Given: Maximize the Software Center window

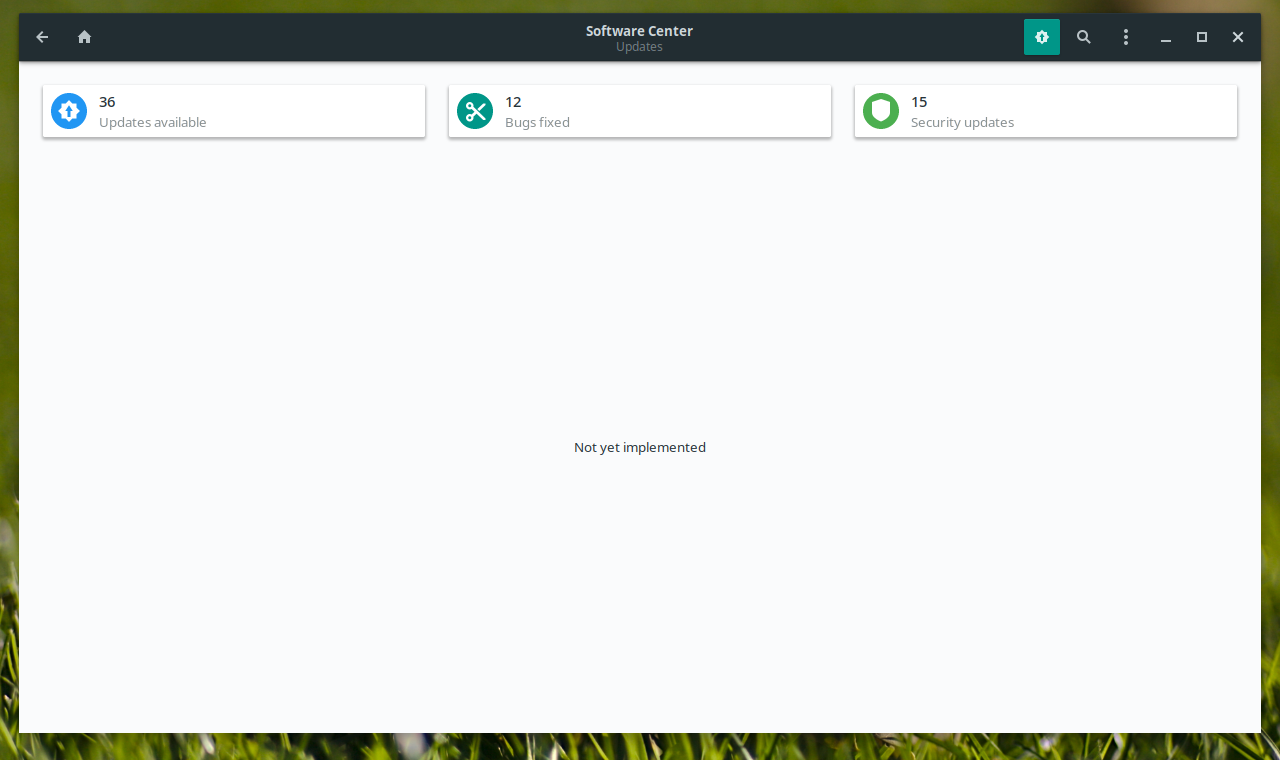Looking at the screenshot, I should [x=1202, y=37].
